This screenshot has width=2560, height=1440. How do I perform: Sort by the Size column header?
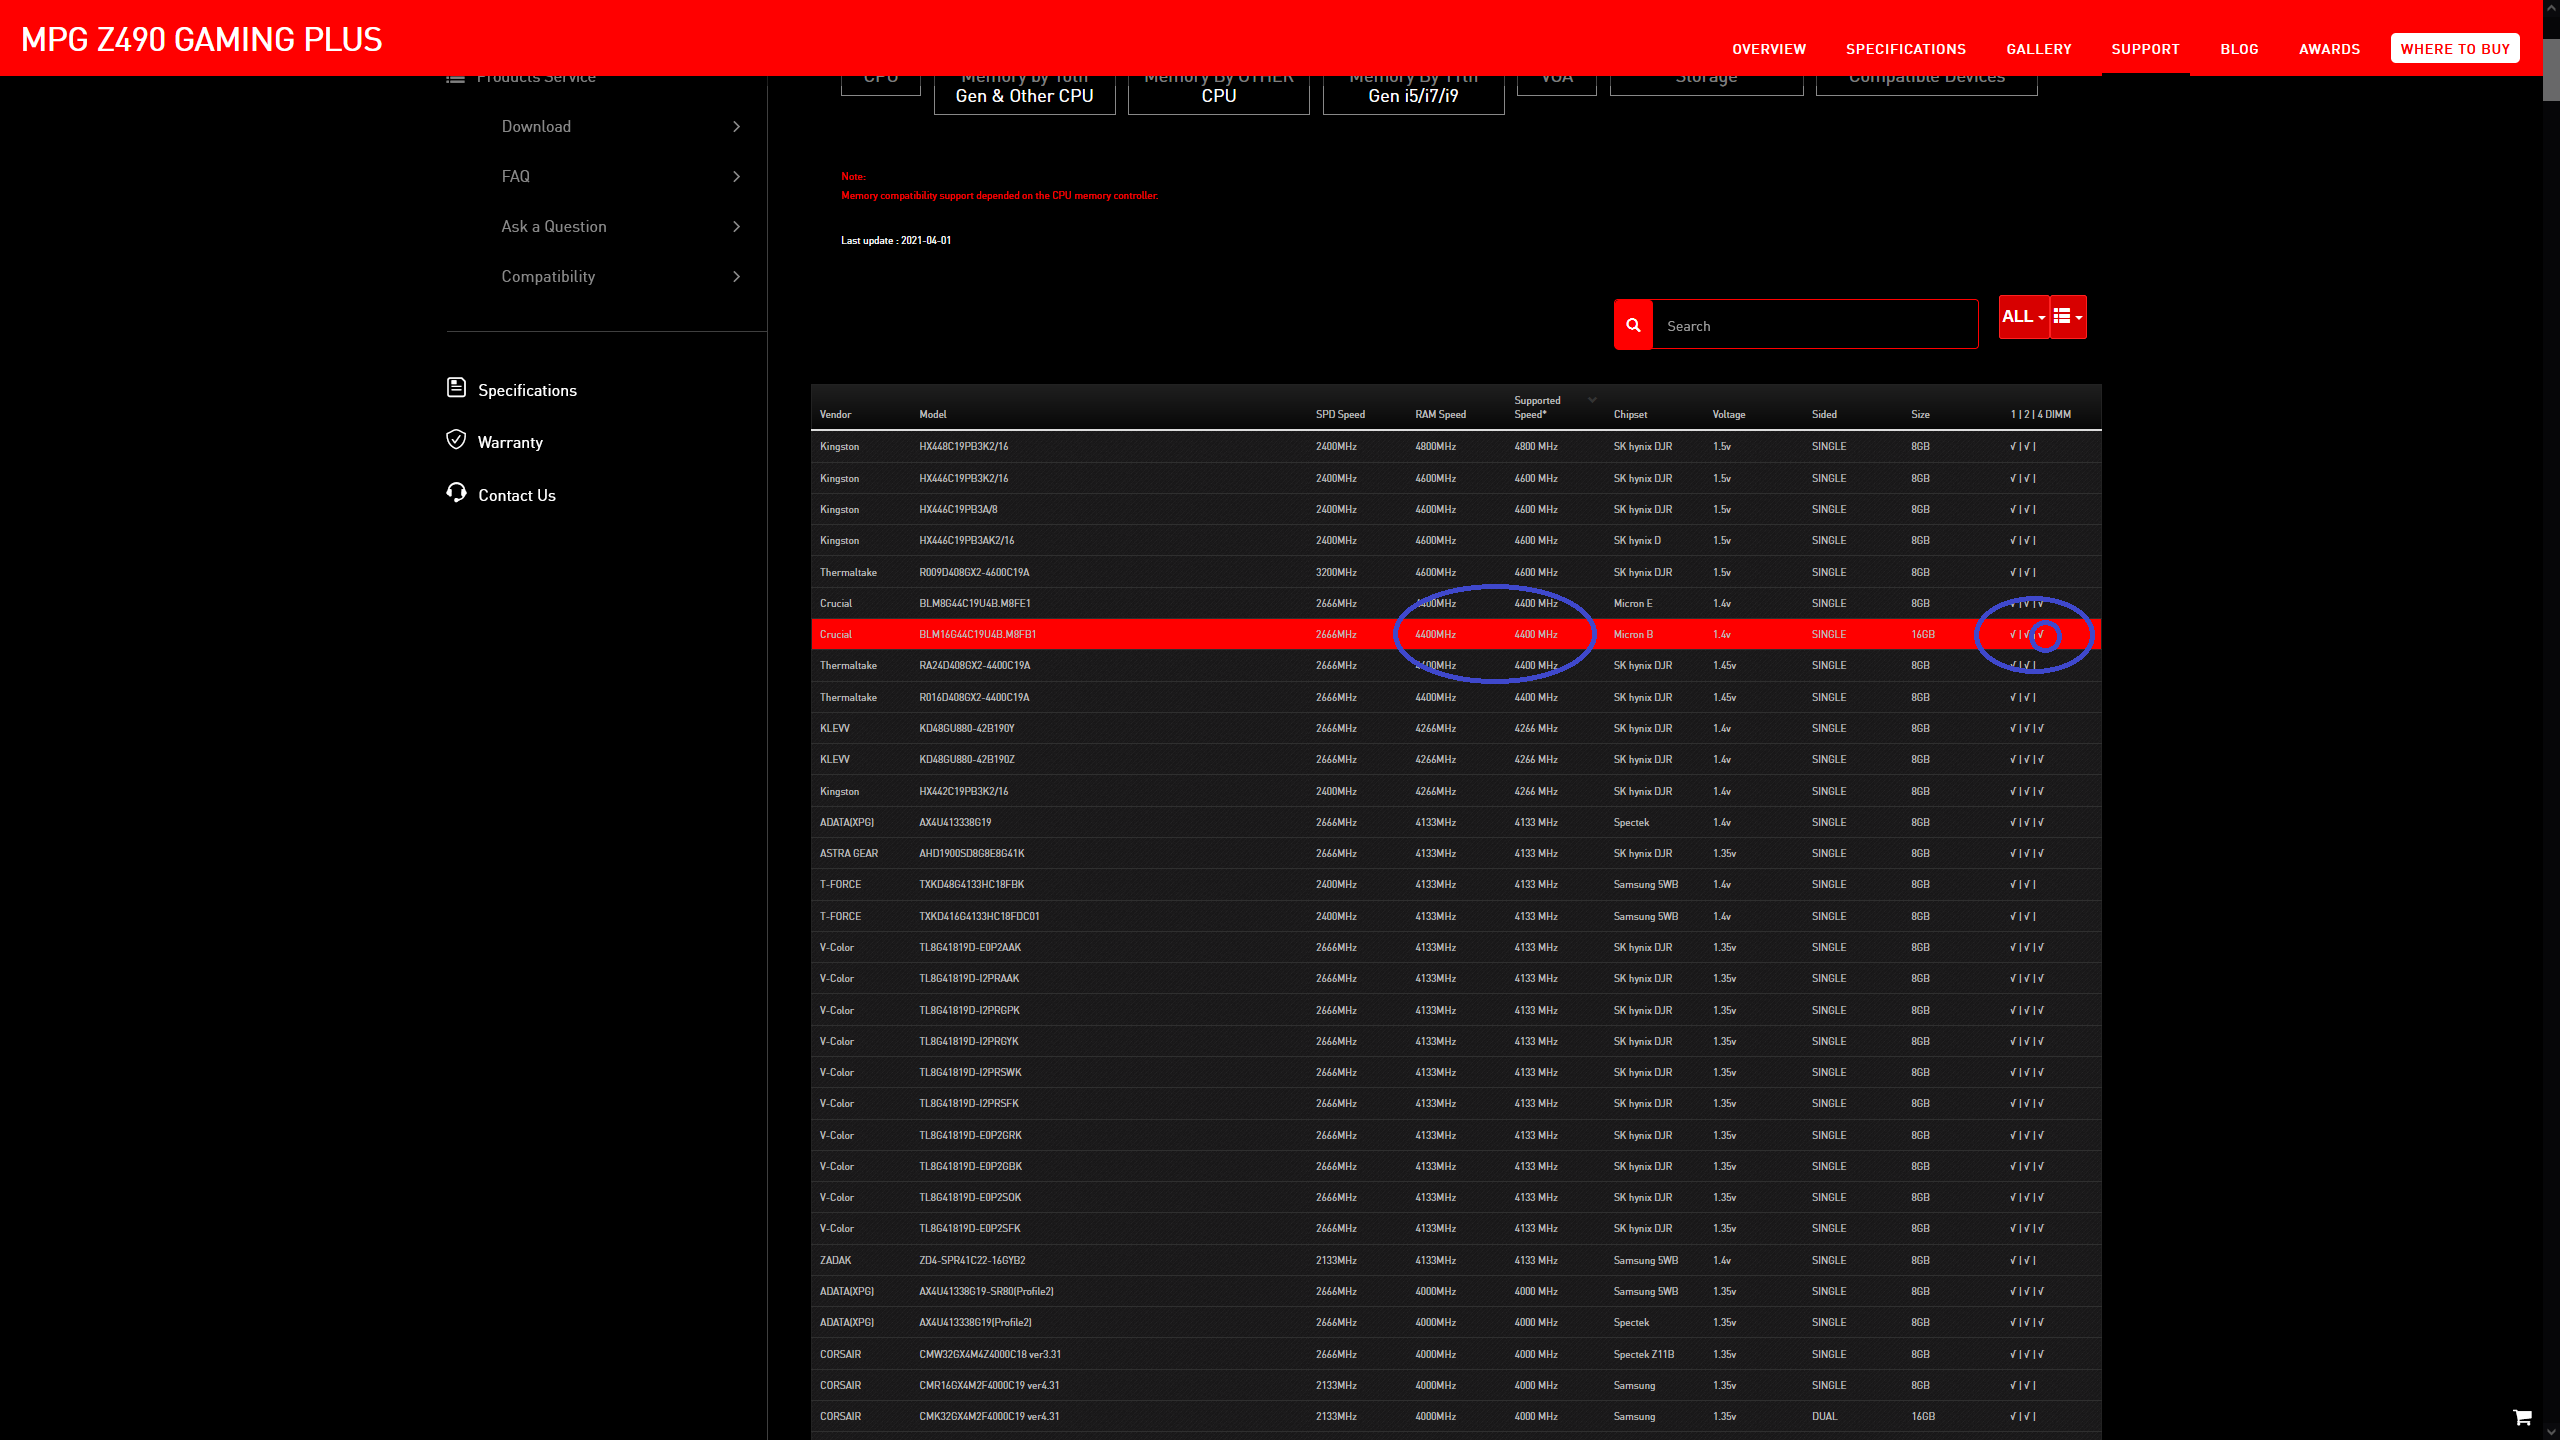pos(1920,414)
